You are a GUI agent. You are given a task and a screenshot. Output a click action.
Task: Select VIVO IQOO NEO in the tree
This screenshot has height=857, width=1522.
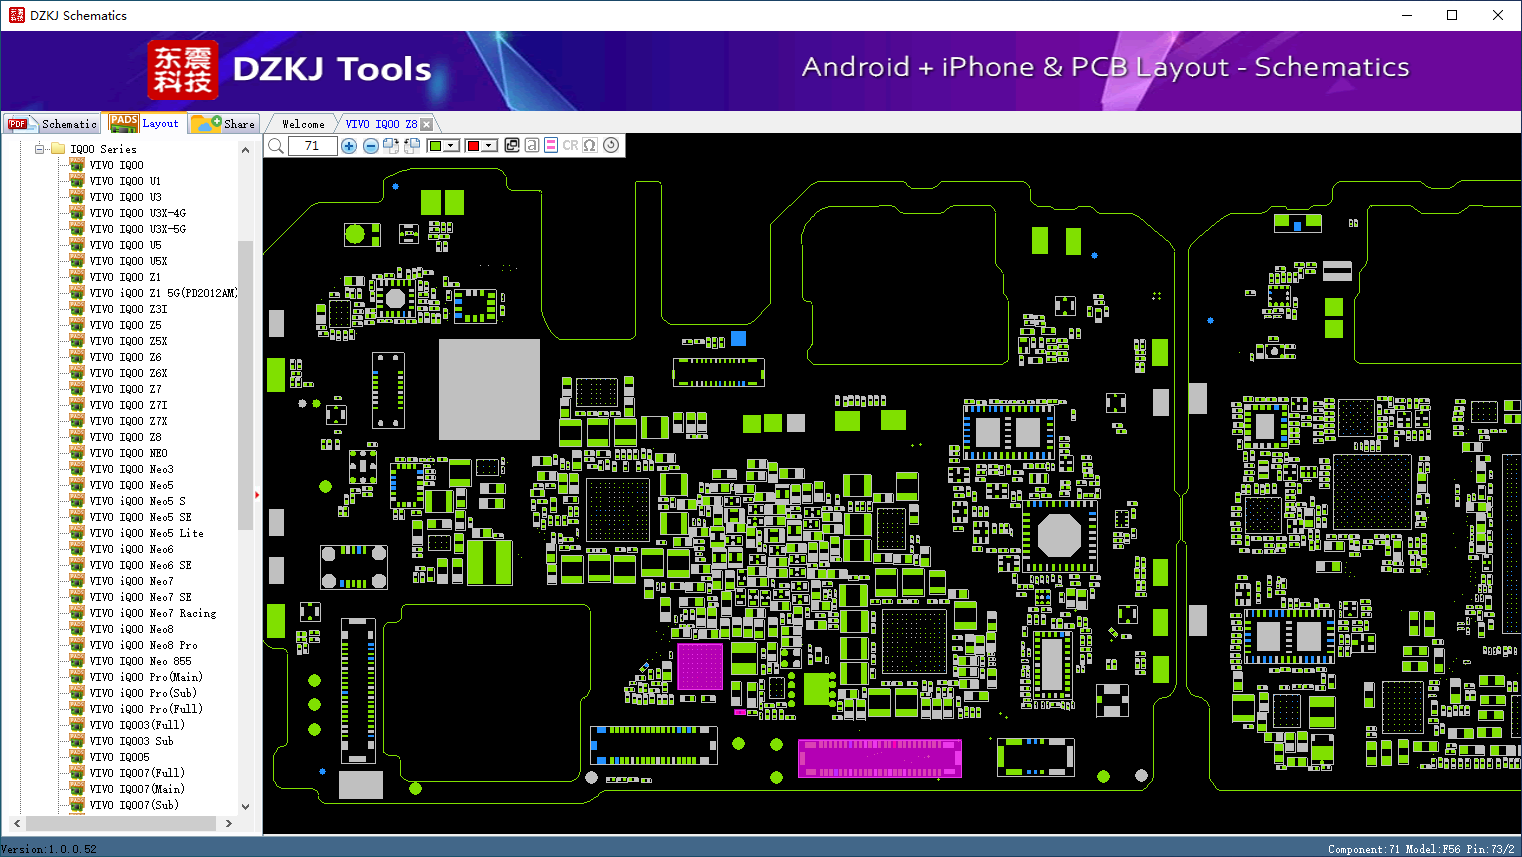click(x=128, y=453)
